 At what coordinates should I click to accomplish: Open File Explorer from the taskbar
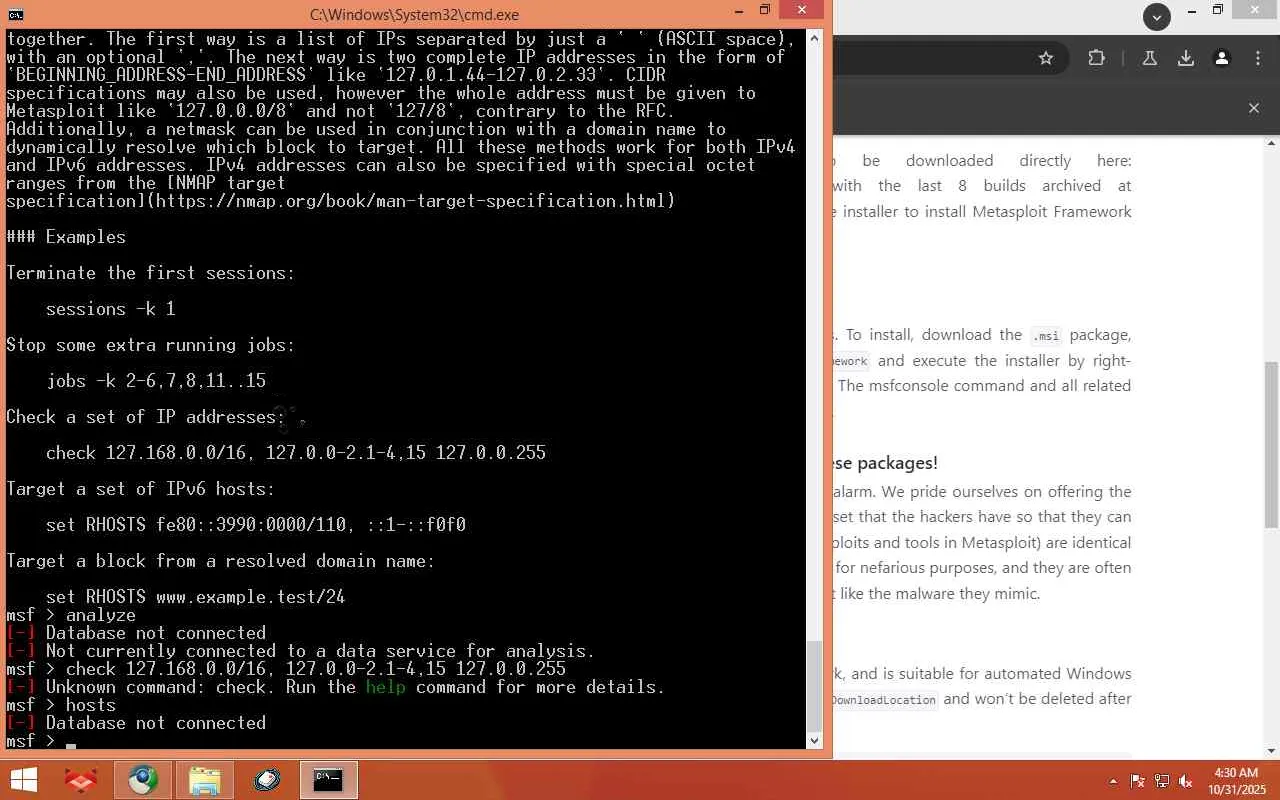click(205, 780)
